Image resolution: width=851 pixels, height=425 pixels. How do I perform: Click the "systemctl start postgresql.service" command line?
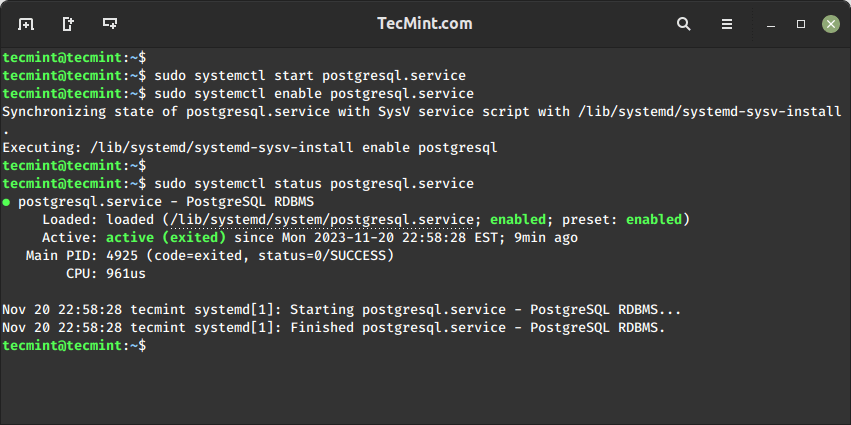(x=310, y=76)
